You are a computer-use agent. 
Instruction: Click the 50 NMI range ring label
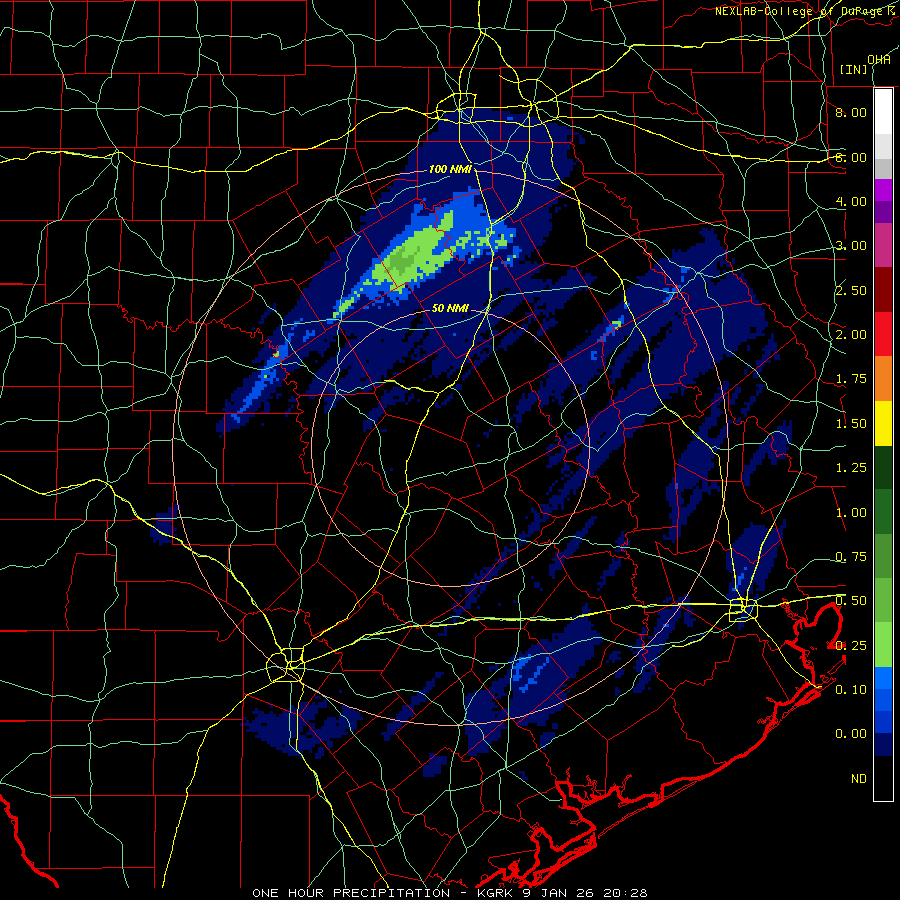coord(451,308)
